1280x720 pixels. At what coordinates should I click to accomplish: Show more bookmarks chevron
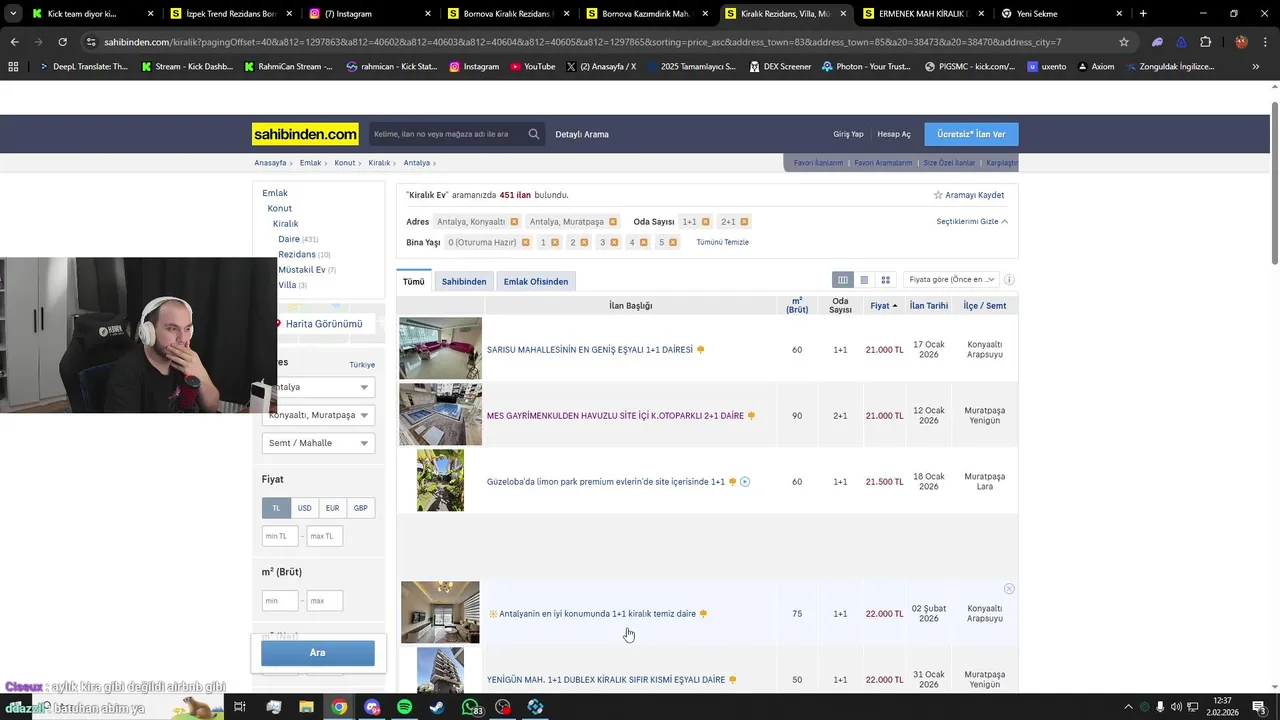point(1256,67)
